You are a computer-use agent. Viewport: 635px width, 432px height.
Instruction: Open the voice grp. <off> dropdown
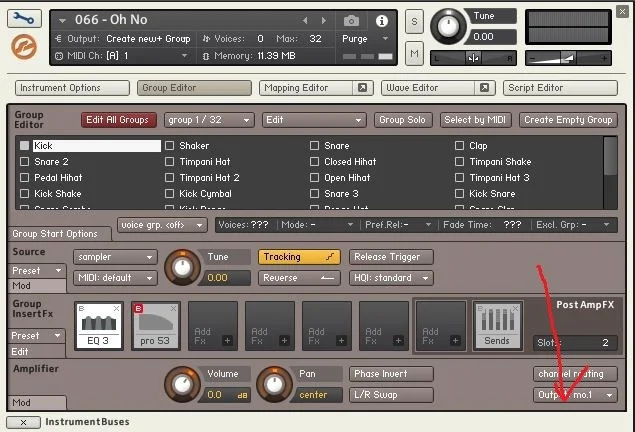(x=162, y=225)
